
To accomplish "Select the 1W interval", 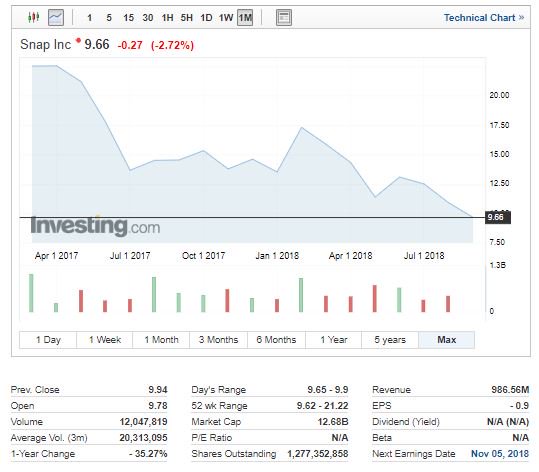I will [x=226, y=18].
